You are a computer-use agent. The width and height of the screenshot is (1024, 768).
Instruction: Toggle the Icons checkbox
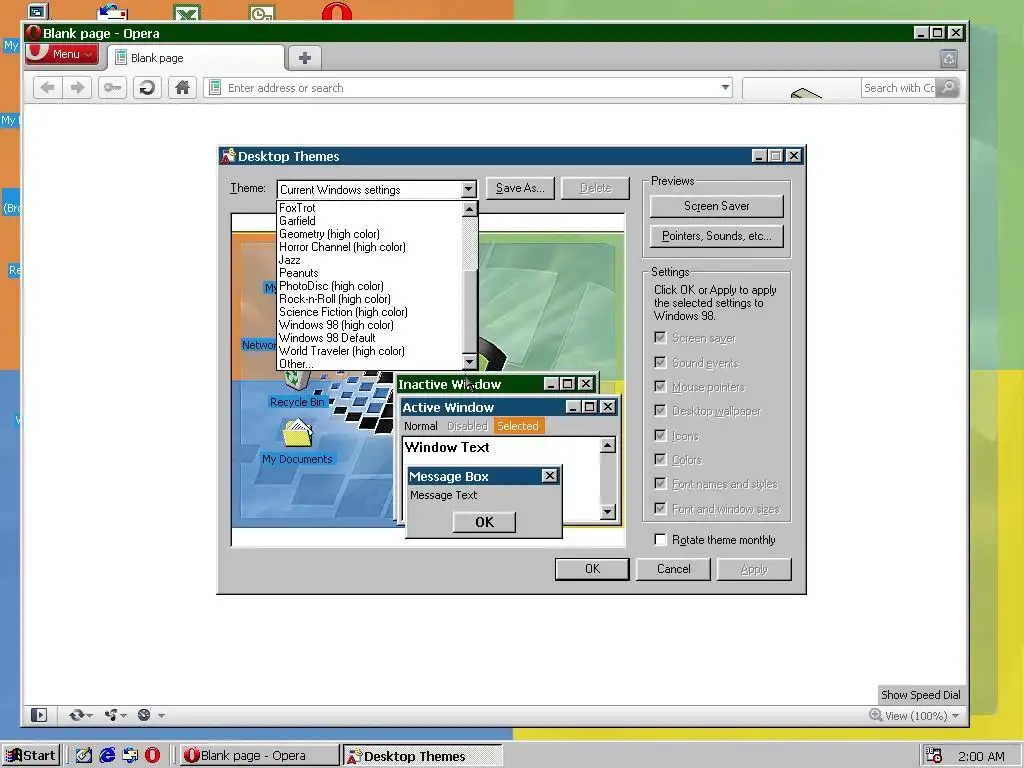pyautogui.click(x=660, y=436)
